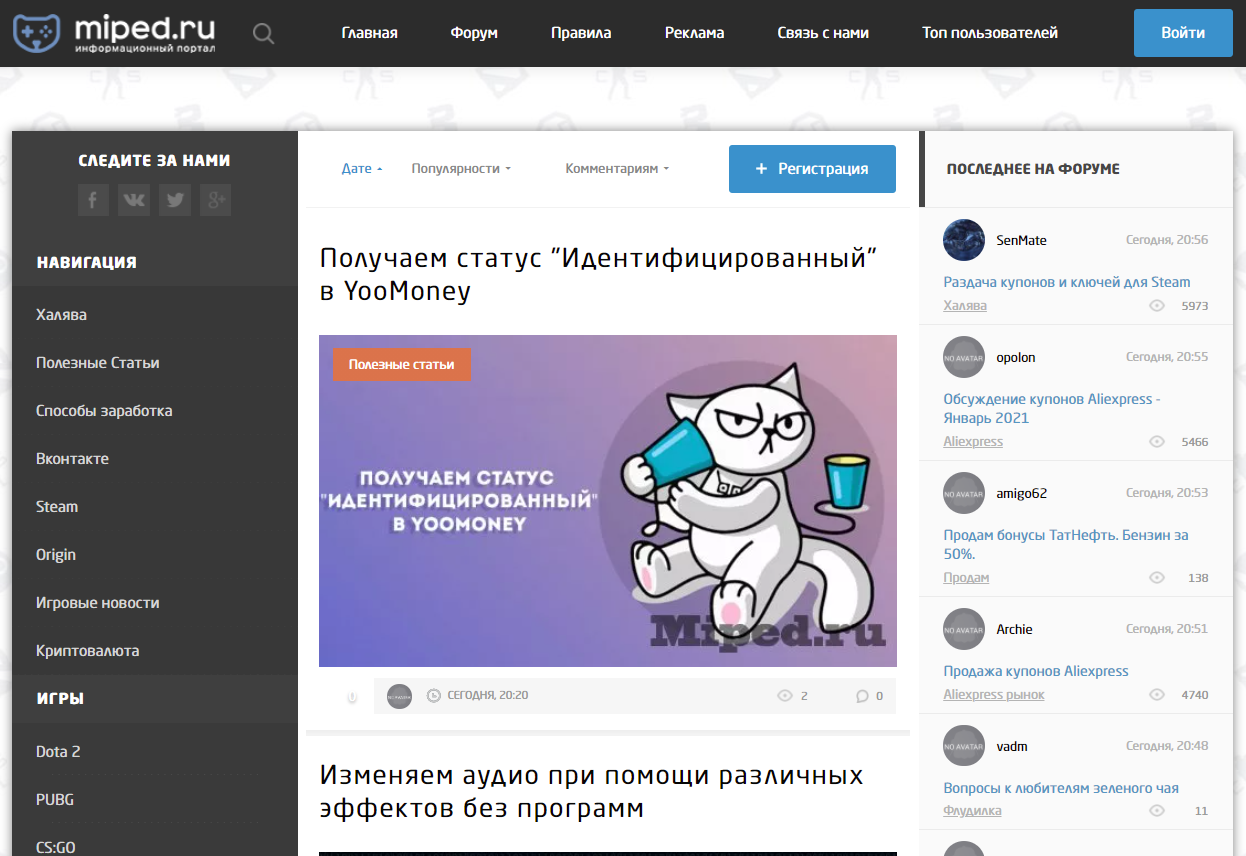Click the clock icon beside Сегодня, 20:20
This screenshot has height=856, width=1246.
(434, 696)
